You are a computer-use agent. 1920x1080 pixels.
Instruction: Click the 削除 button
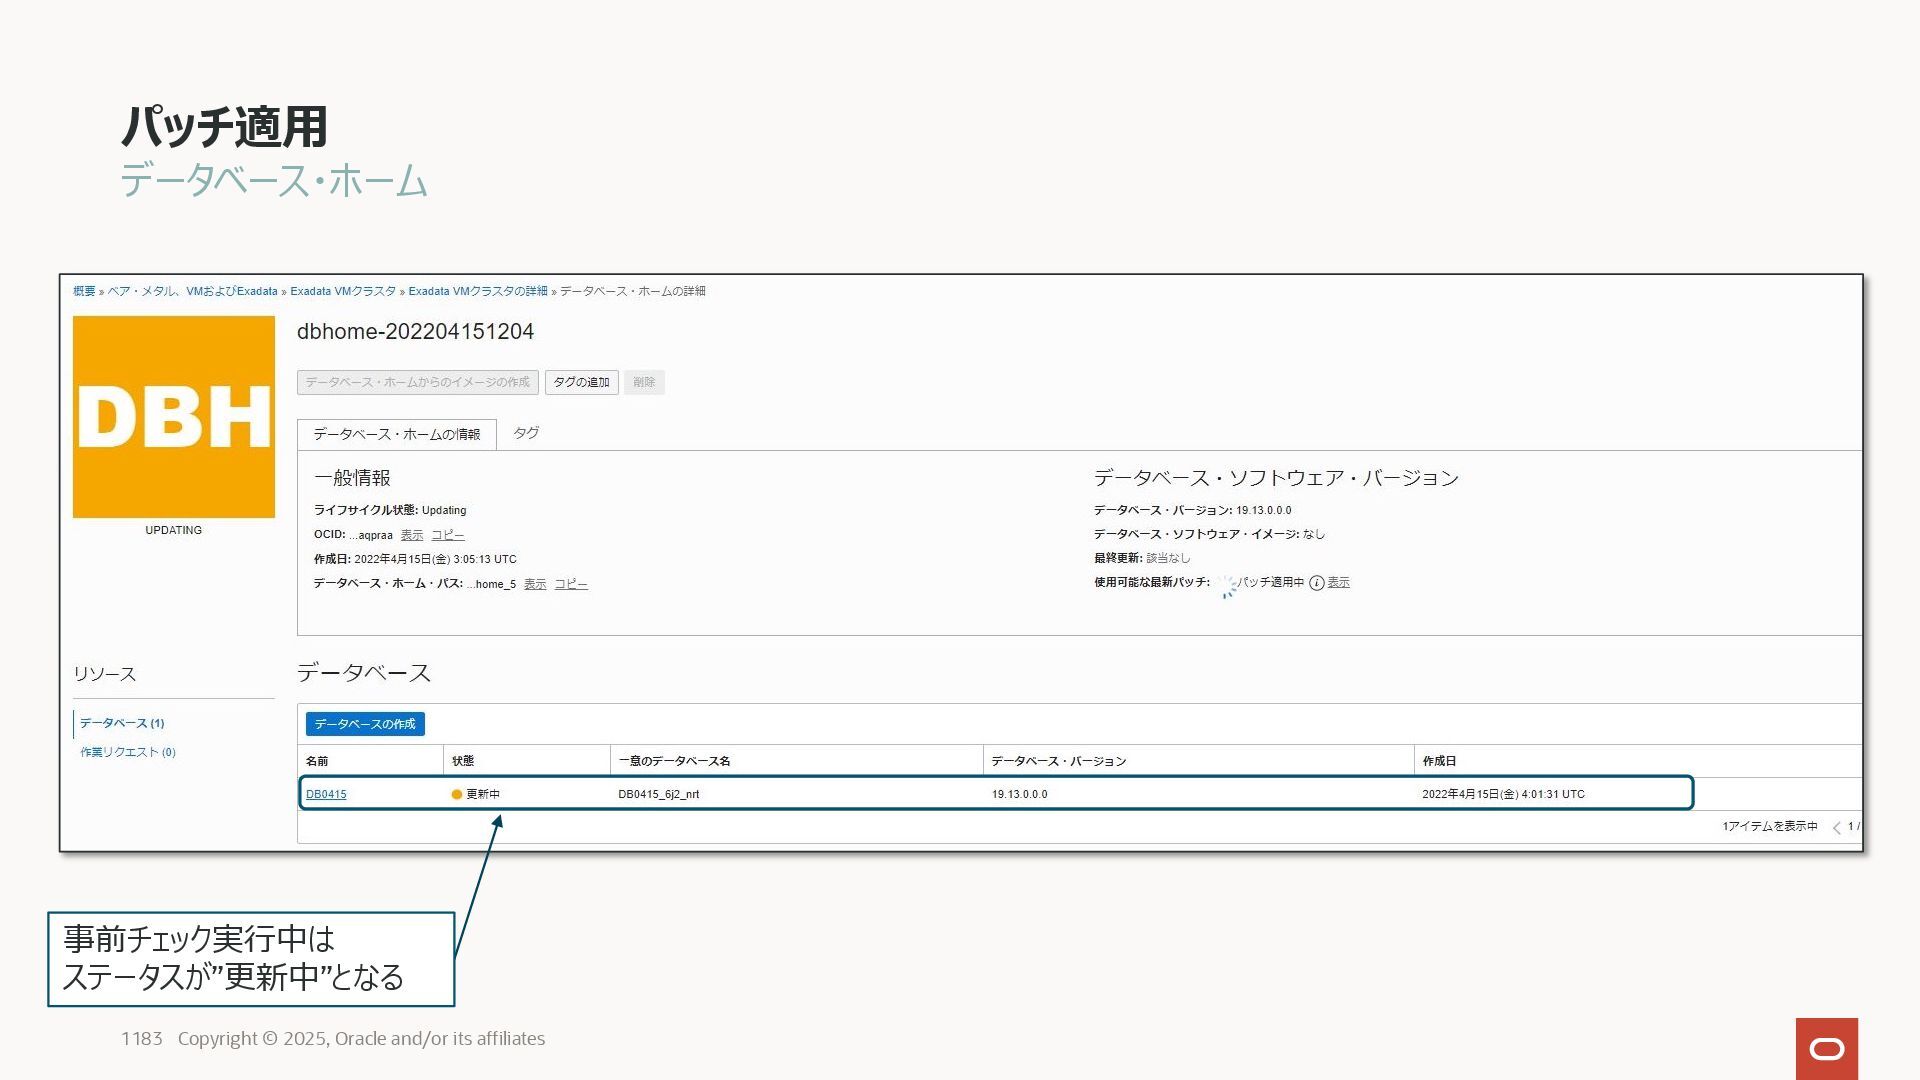coord(644,382)
